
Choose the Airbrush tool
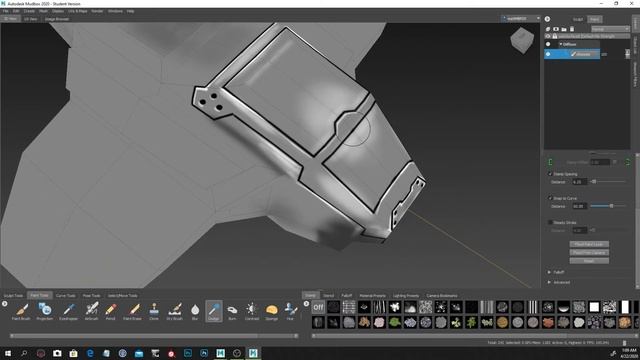tap(91, 311)
